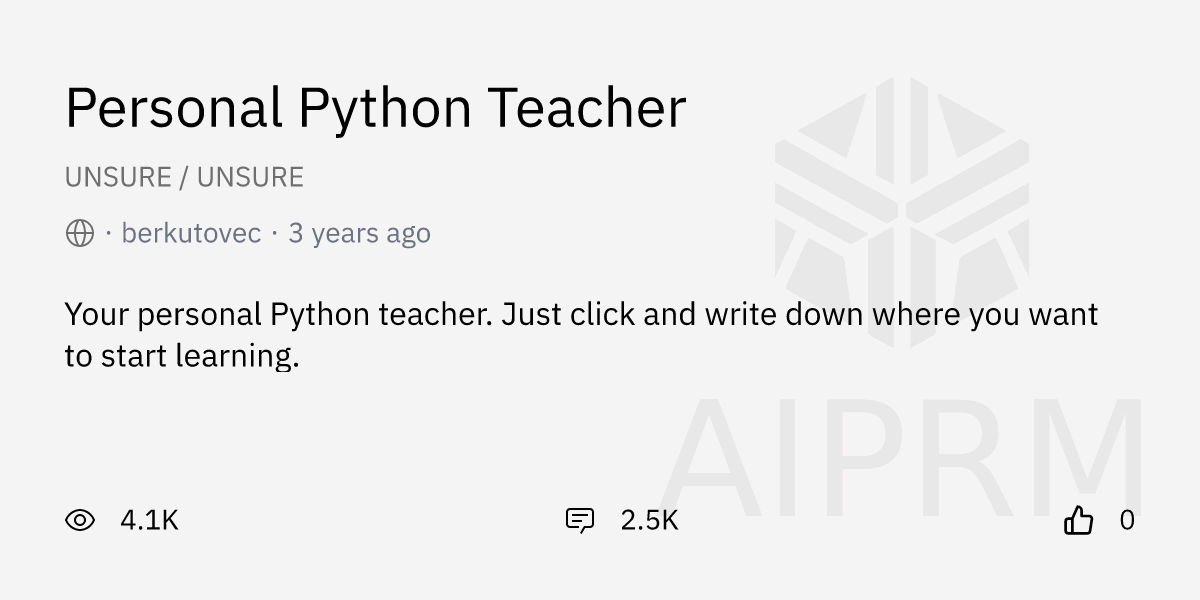Click the comment bubble icon
Screen dimensions: 1200x600
(580, 520)
